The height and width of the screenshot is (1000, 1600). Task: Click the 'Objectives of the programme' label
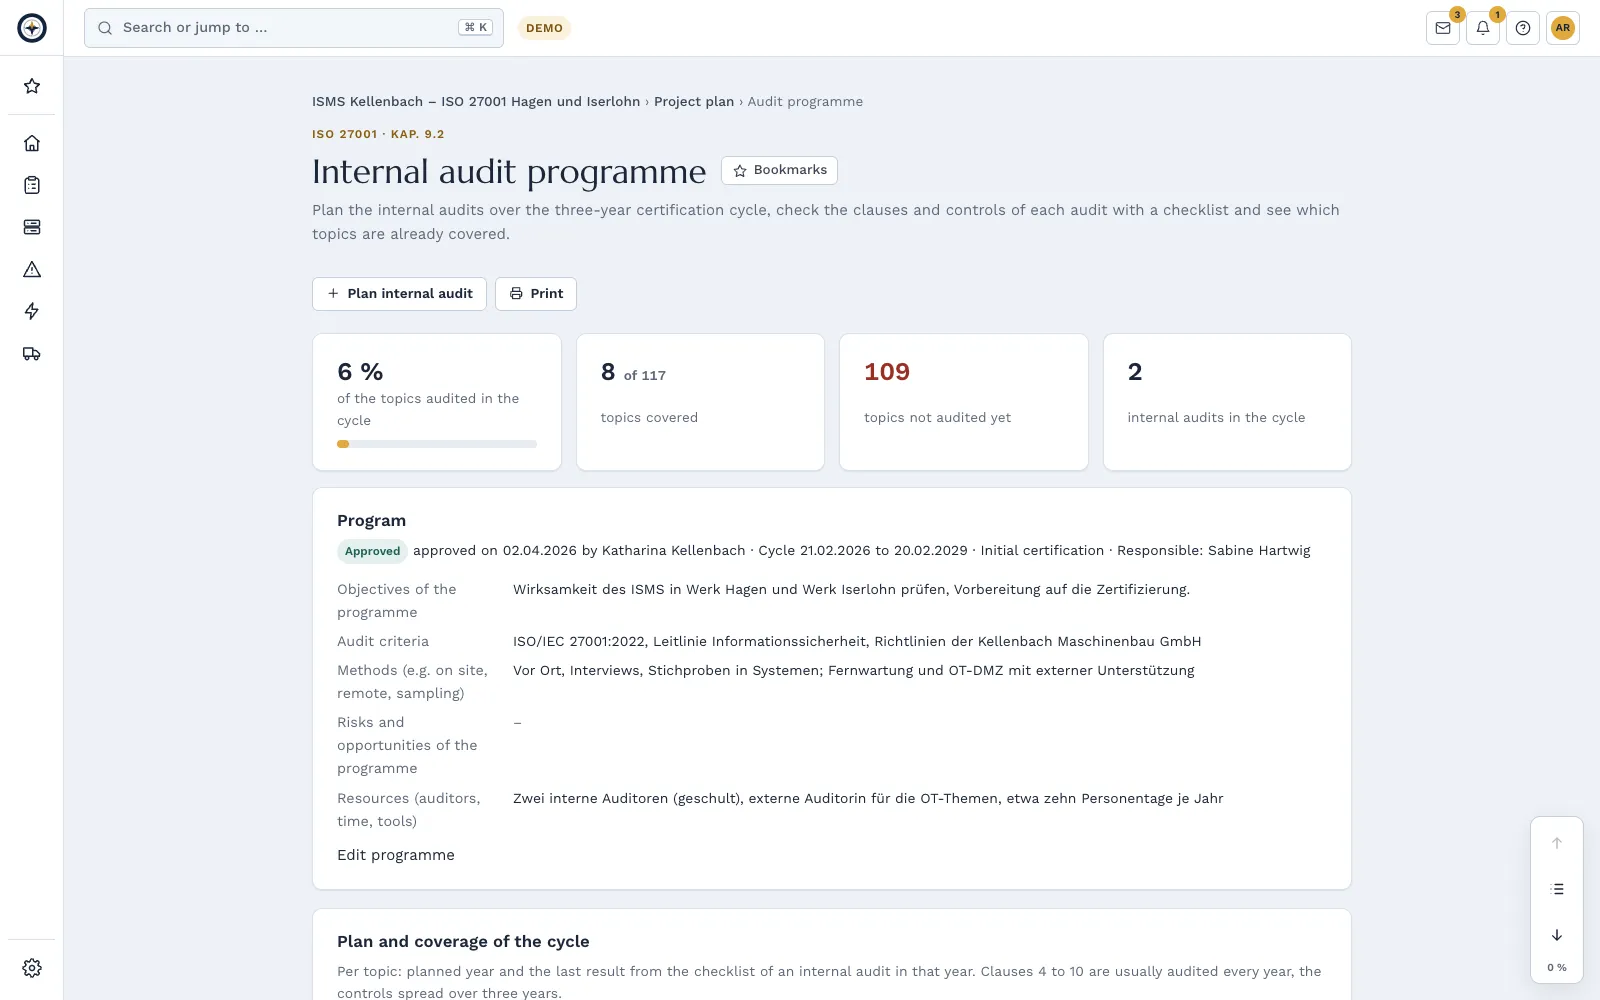[397, 601]
